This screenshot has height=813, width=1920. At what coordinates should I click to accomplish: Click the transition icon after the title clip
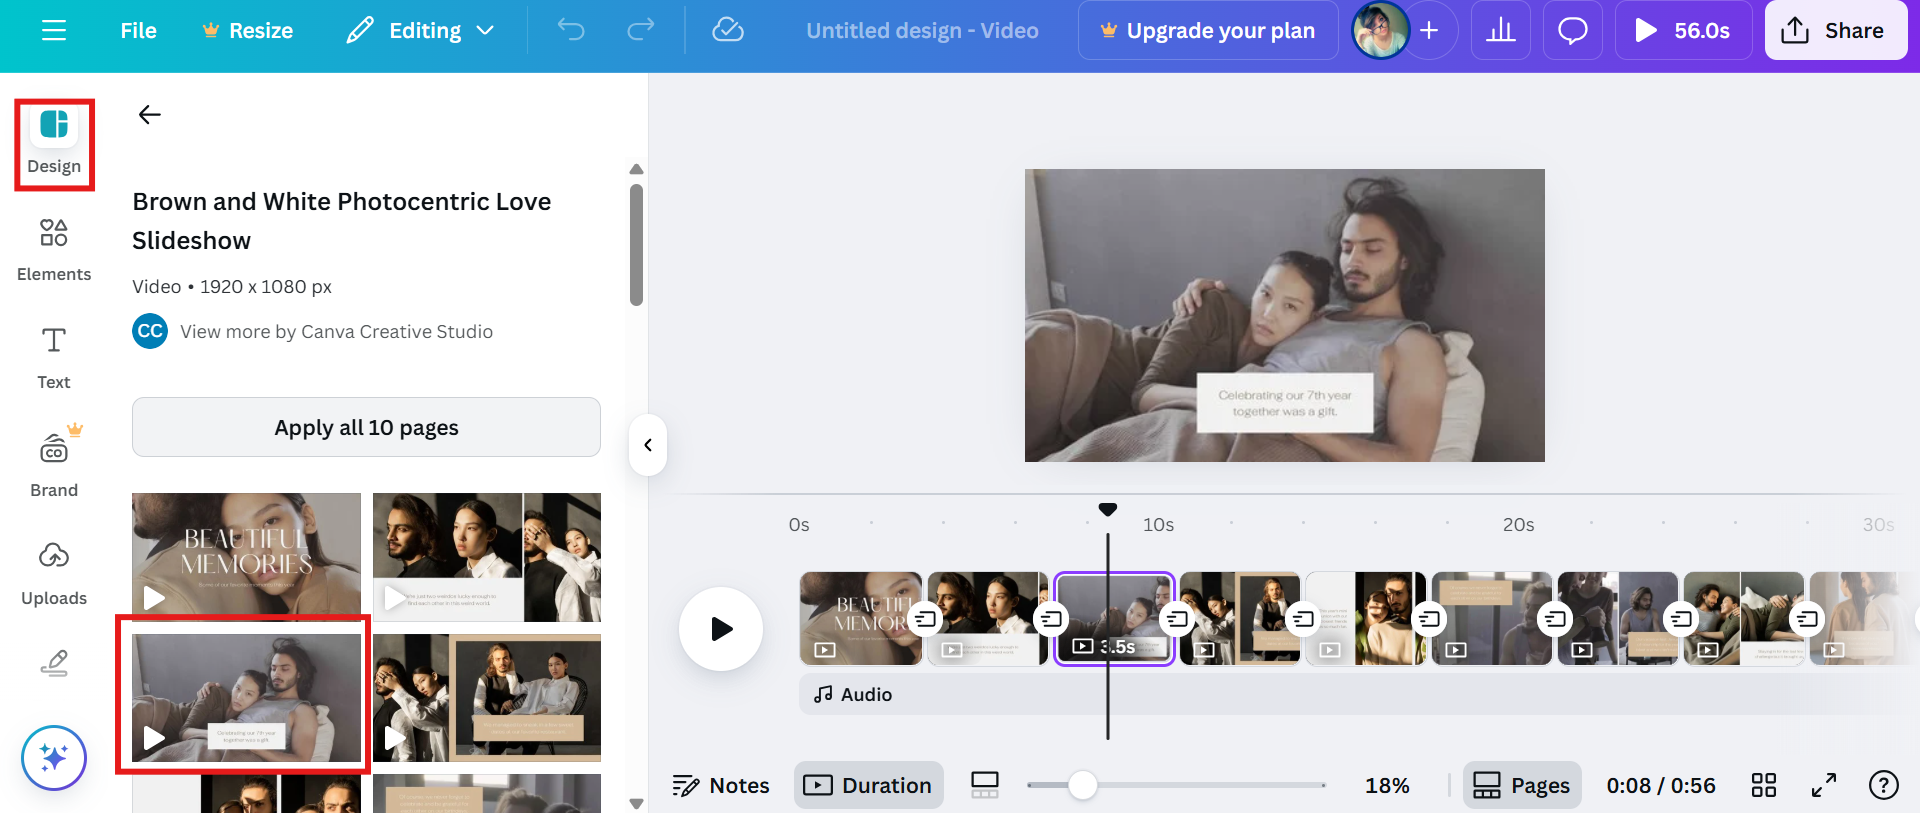925,620
